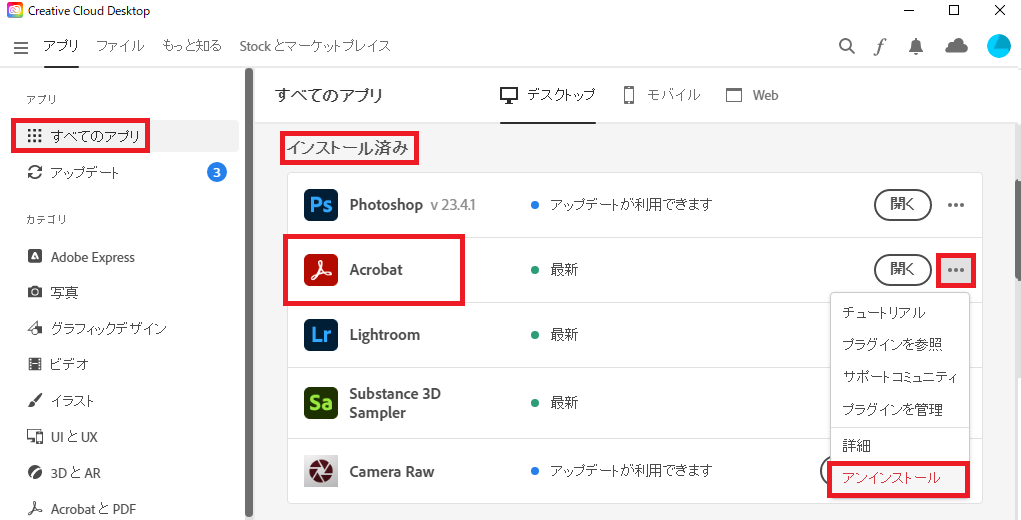Click the Photoshop app icon
Image resolution: width=1021 pixels, height=520 pixels.
320,205
